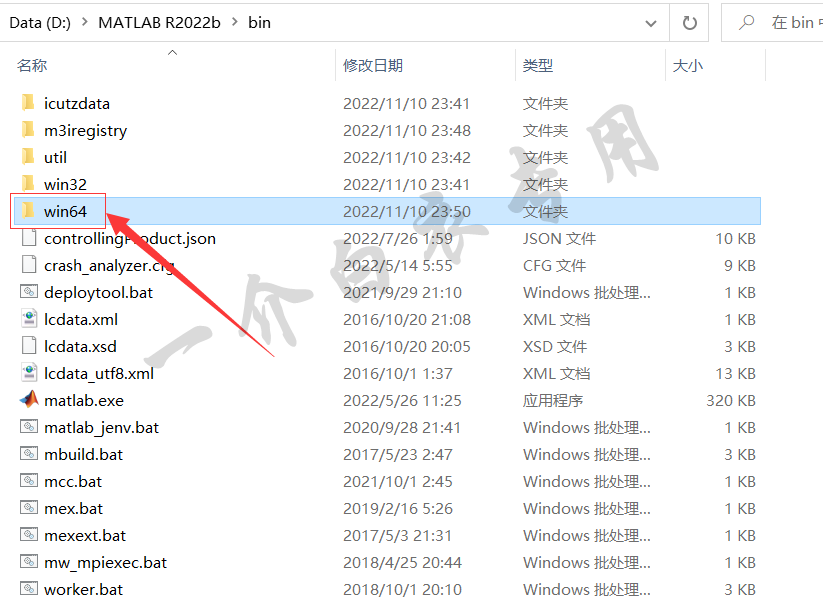This screenshot has height=614, width=823.
Task: Open the address bar history dropdown
Action: click(x=651, y=23)
